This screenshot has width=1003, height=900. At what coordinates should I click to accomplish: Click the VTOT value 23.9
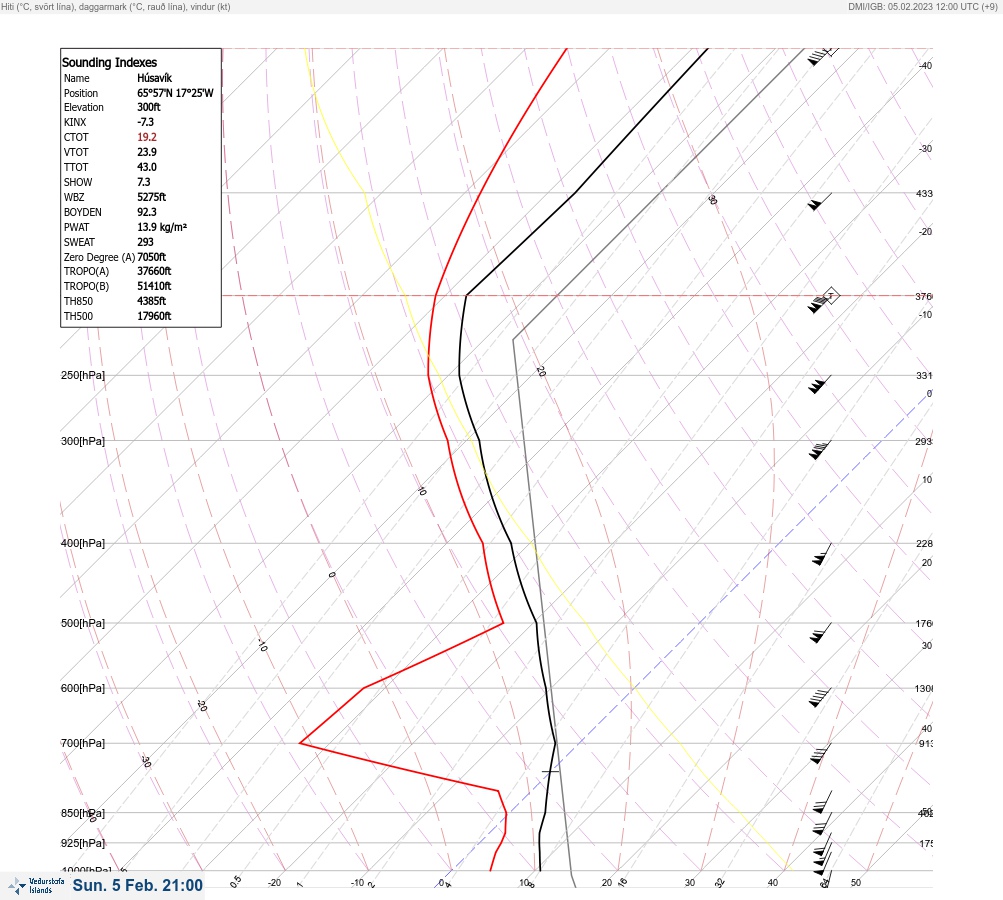pos(147,152)
